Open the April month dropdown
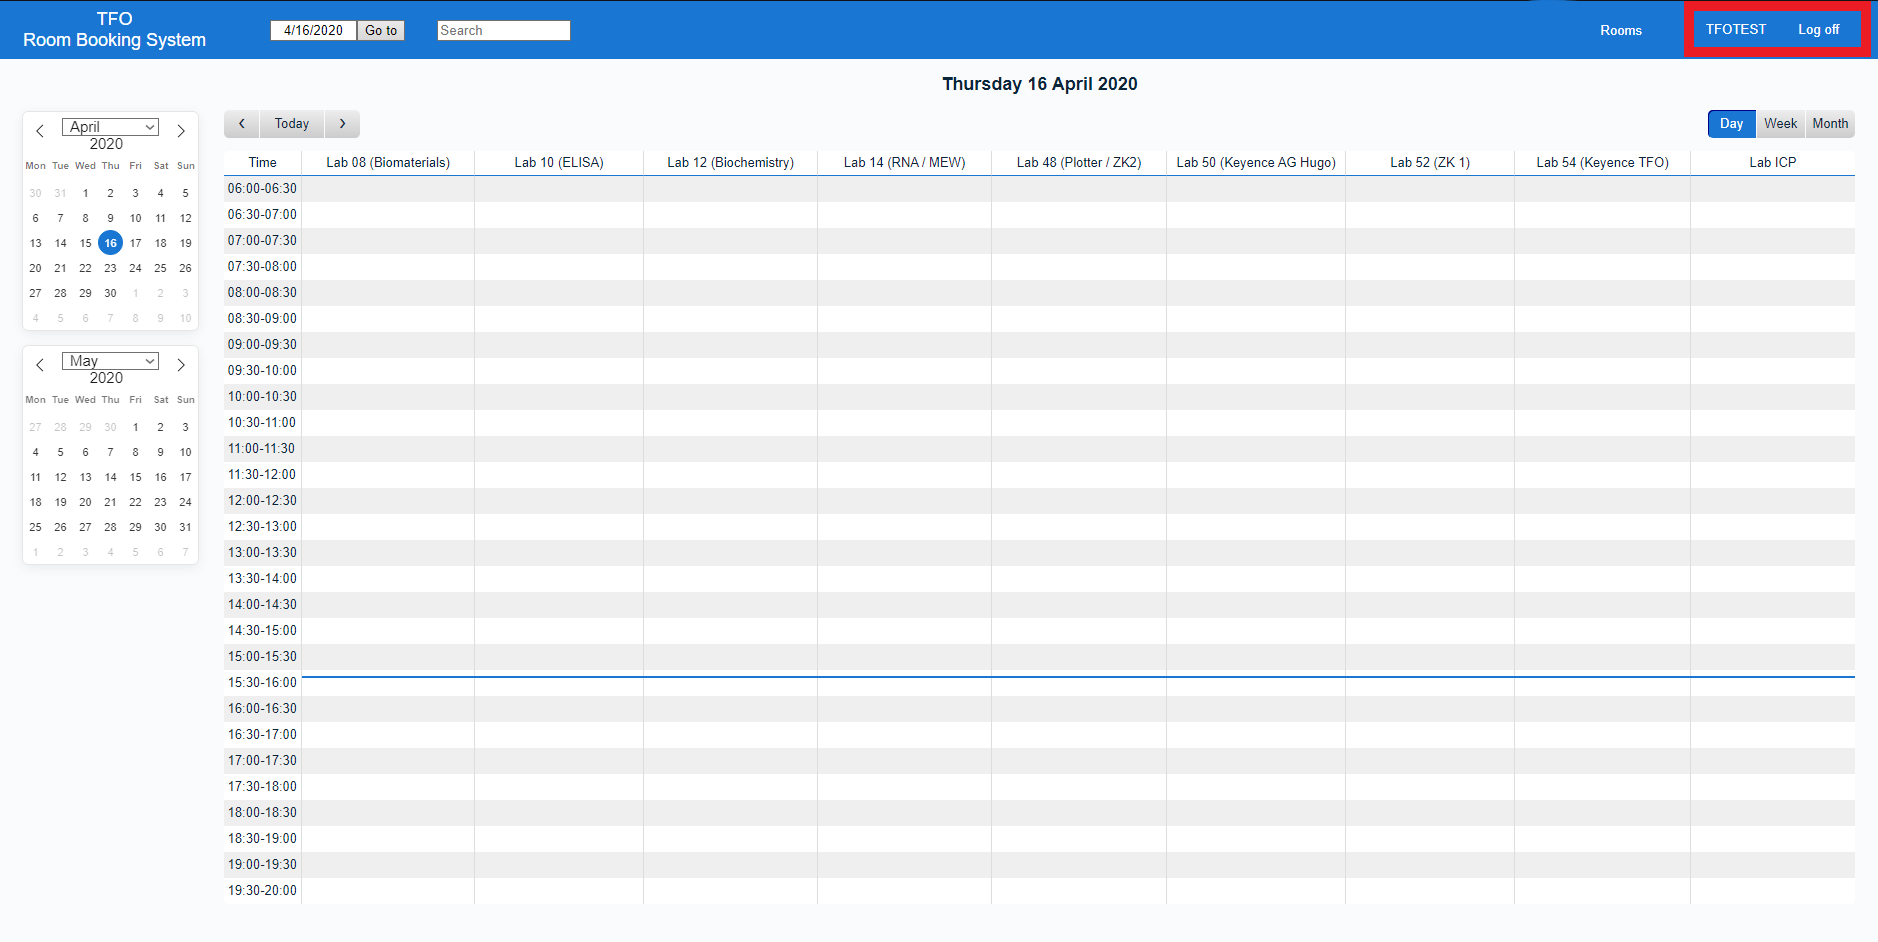This screenshot has width=1878, height=942. tap(110, 127)
